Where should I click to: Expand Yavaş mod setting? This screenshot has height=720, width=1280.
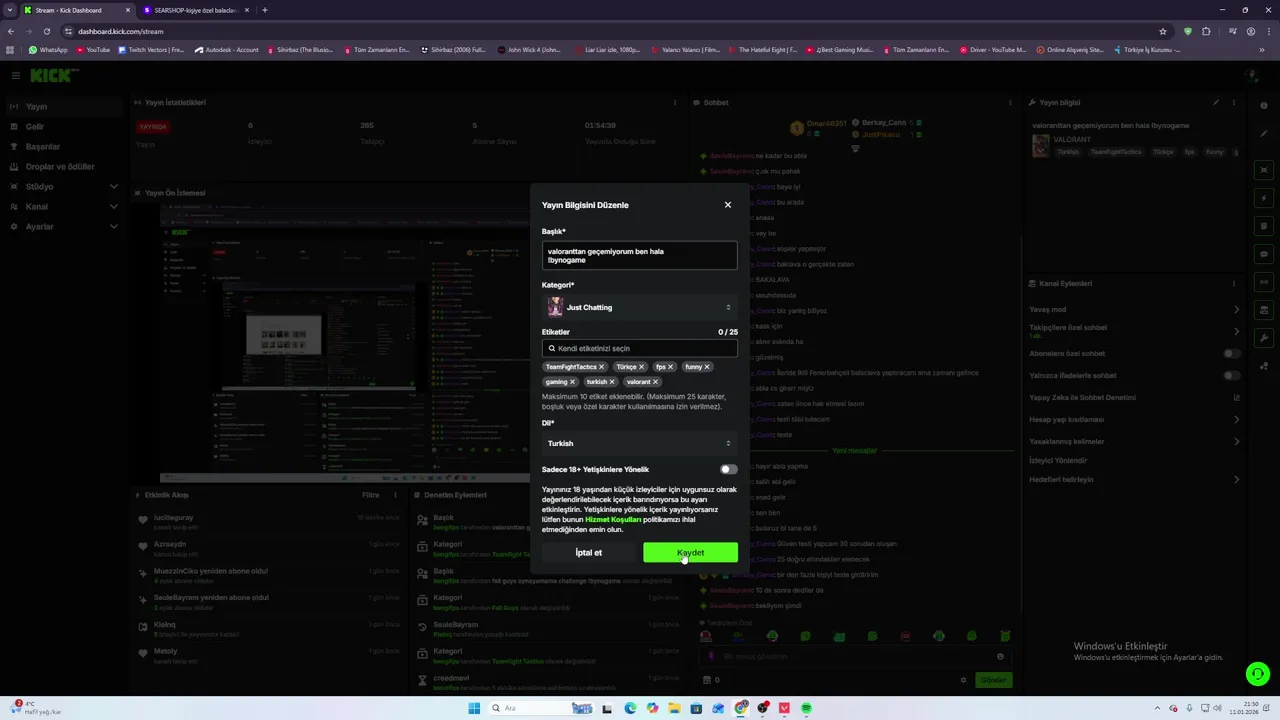coord(1134,309)
